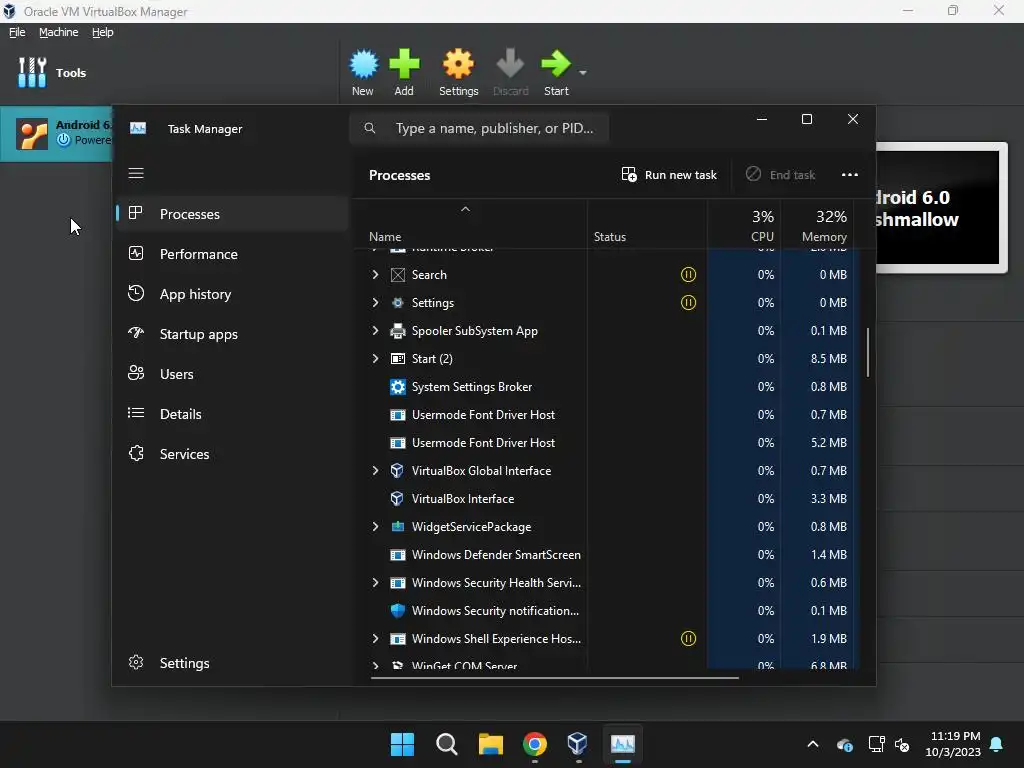Select the VirtualBox Interface process row
The width and height of the screenshot is (1024, 768).
click(605, 499)
